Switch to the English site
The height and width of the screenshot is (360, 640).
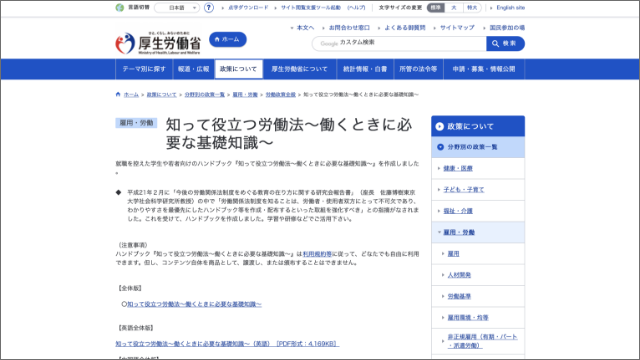[x=511, y=8]
